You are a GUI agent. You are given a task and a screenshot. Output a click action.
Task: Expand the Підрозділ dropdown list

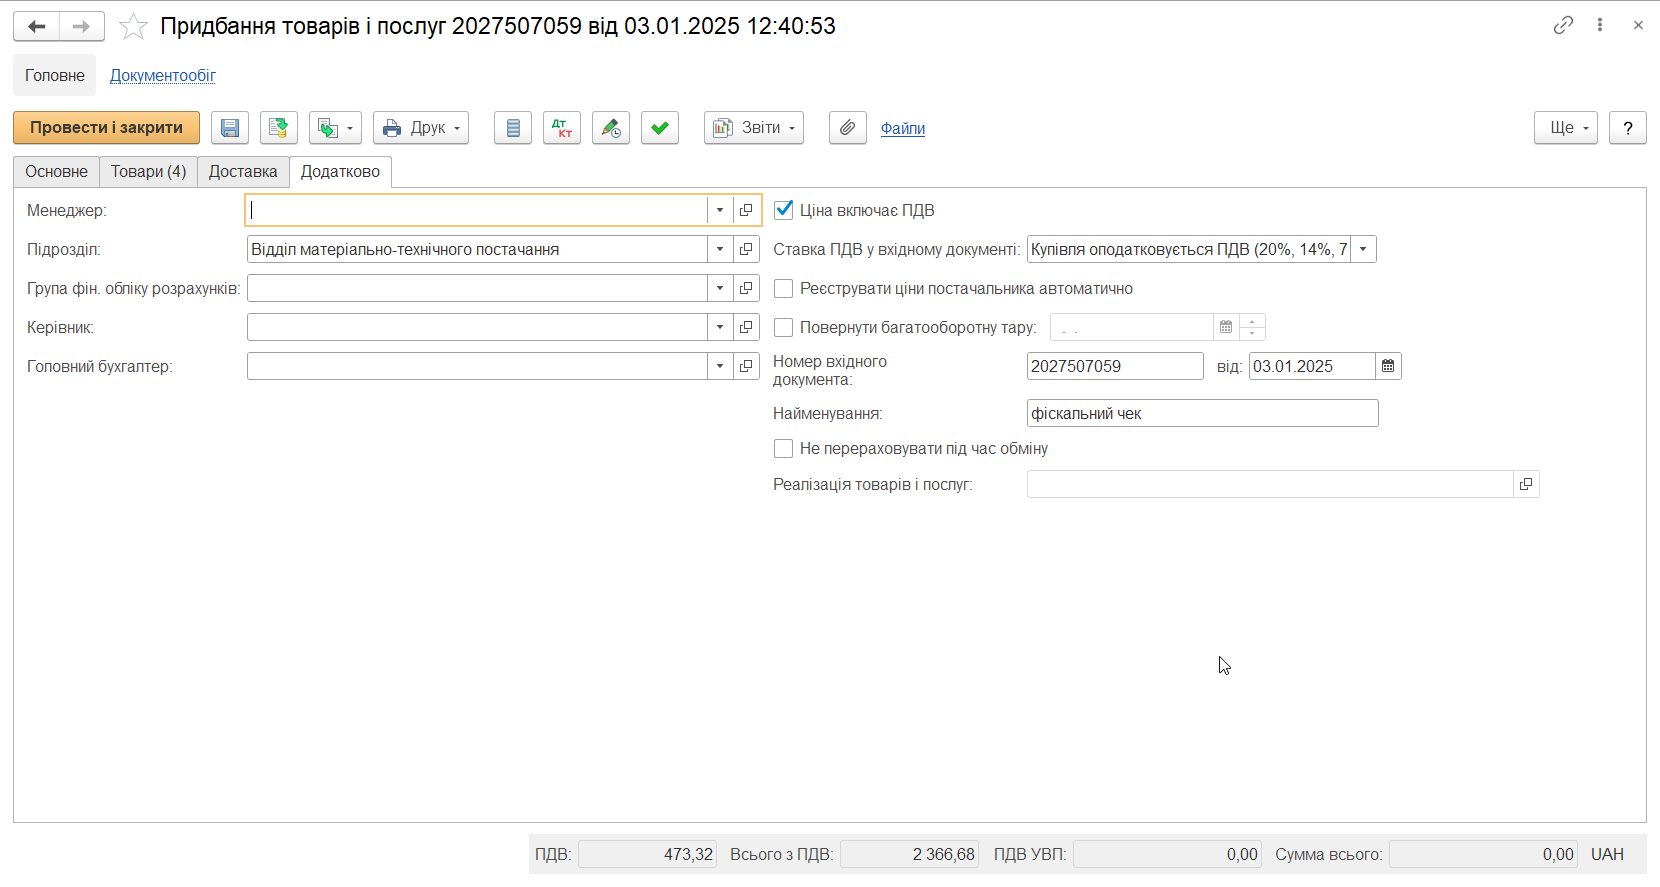pyautogui.click(x=720, y=249)
